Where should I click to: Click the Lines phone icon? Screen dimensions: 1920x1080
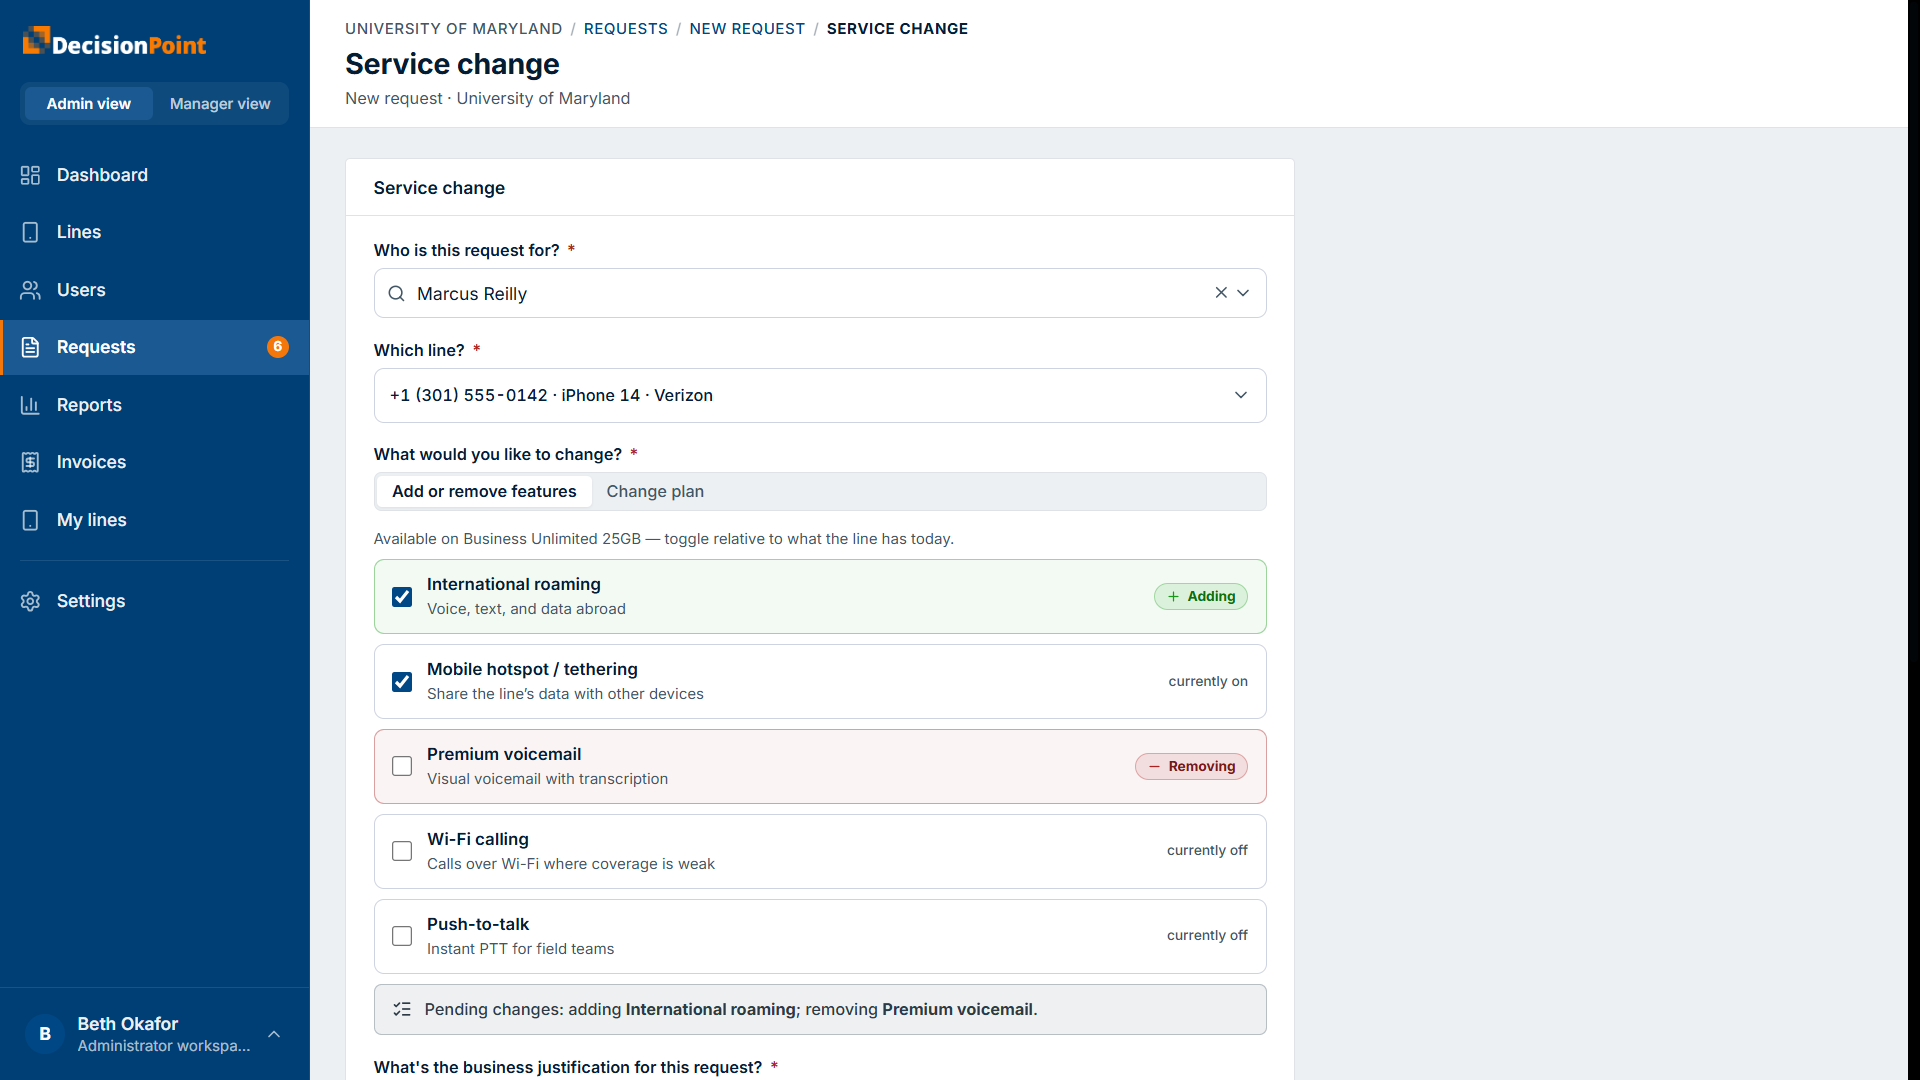30,232
